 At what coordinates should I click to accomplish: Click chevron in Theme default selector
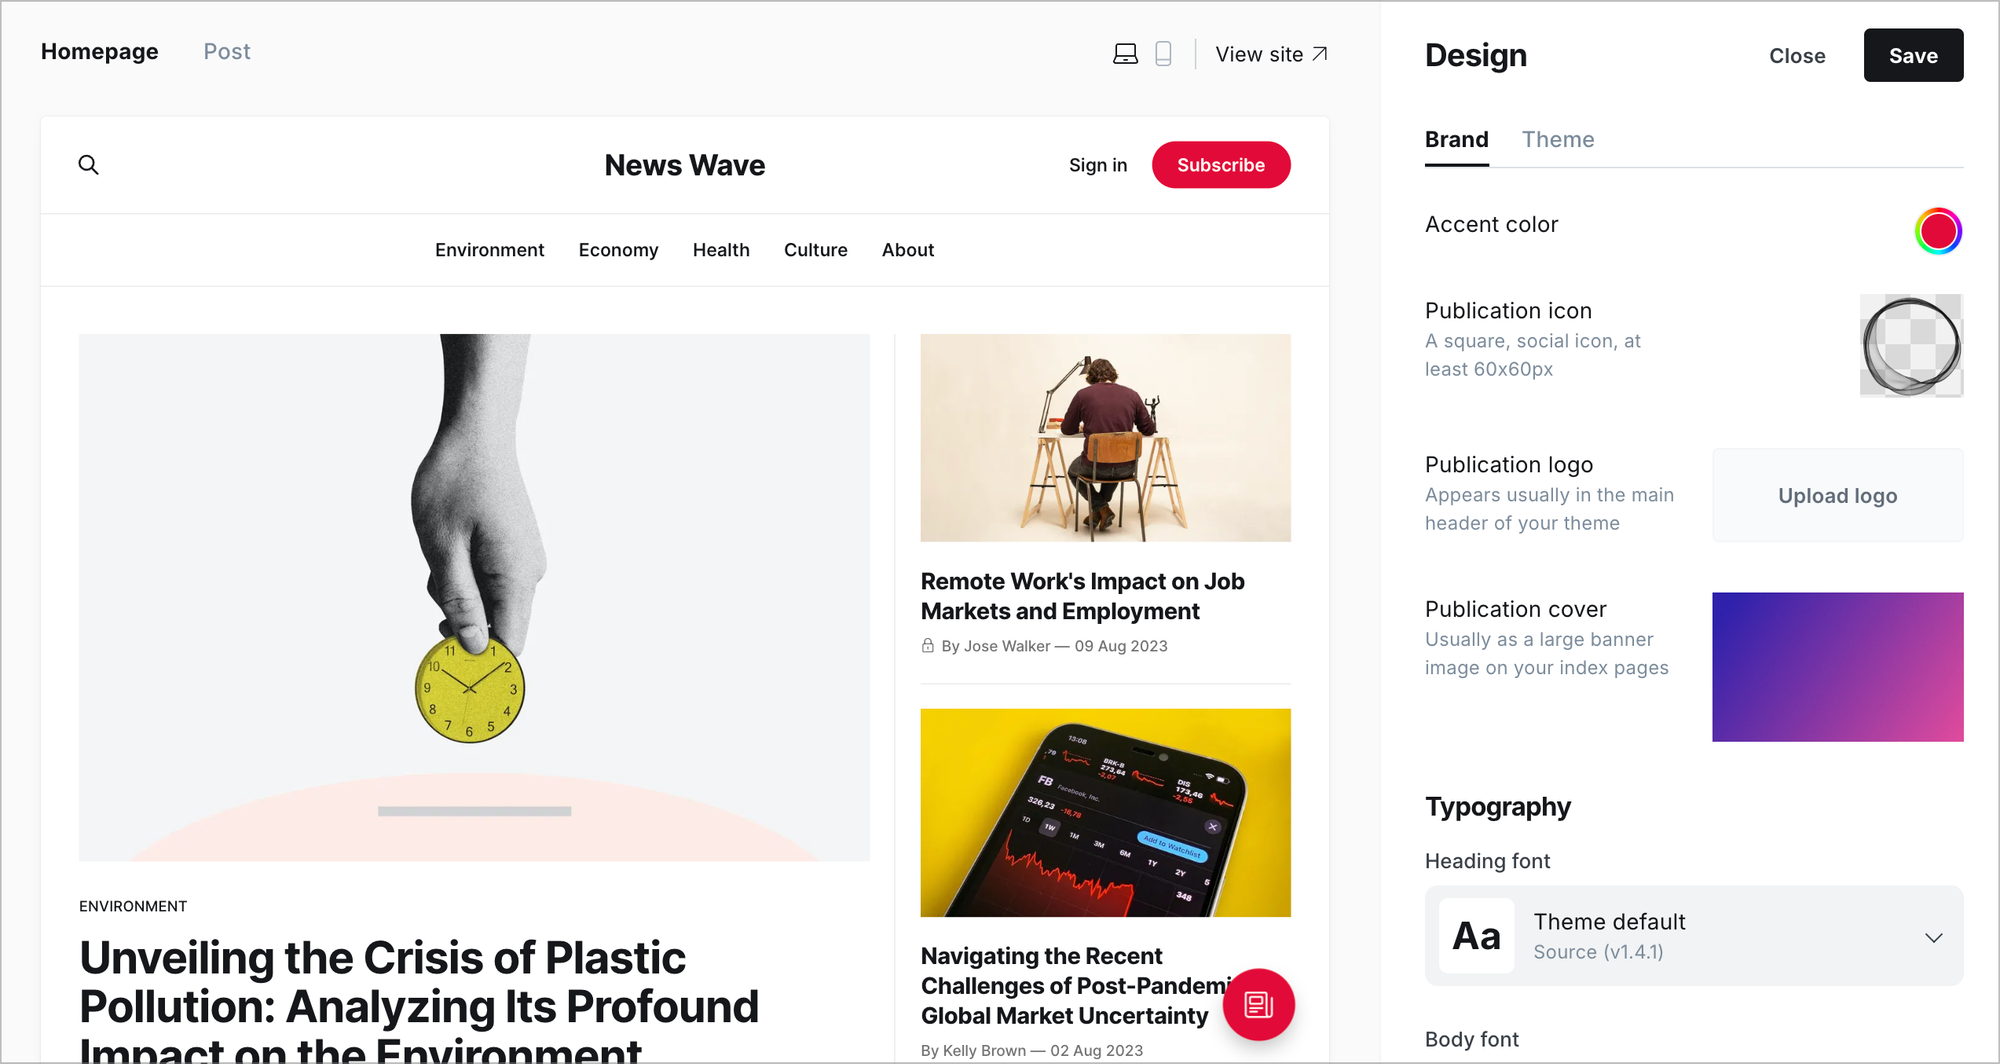pos(1934,938)
